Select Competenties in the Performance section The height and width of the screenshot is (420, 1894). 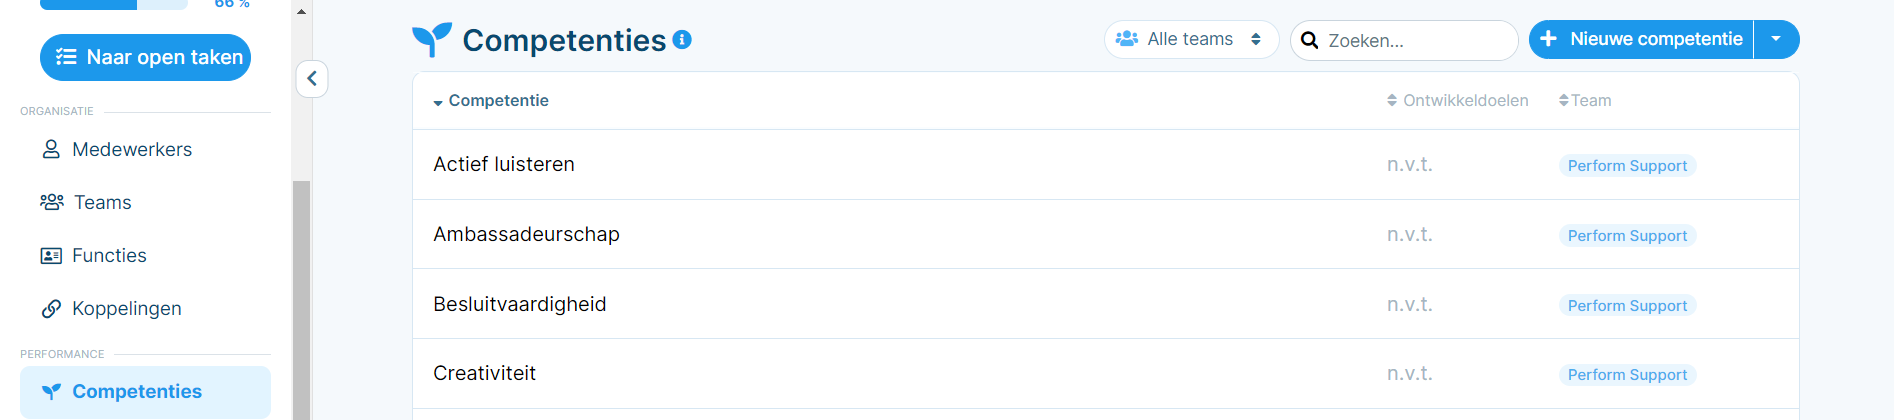(145, 392)
